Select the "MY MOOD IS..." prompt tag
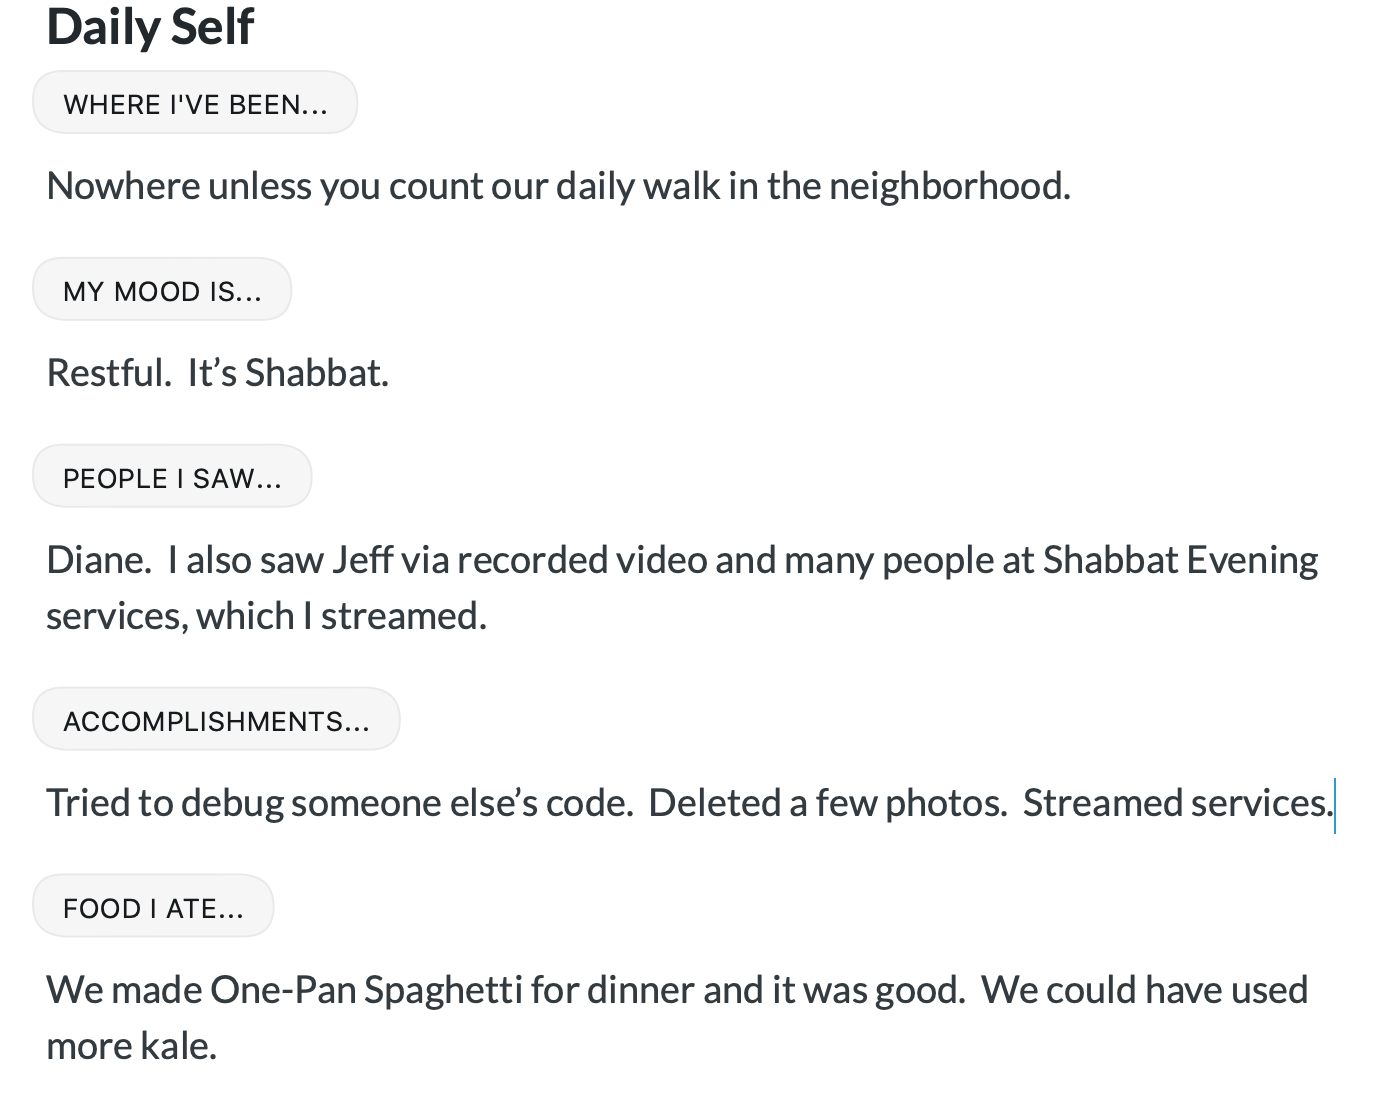The width and height of the screenshot is (1380, 1114). tap(162, 291)
